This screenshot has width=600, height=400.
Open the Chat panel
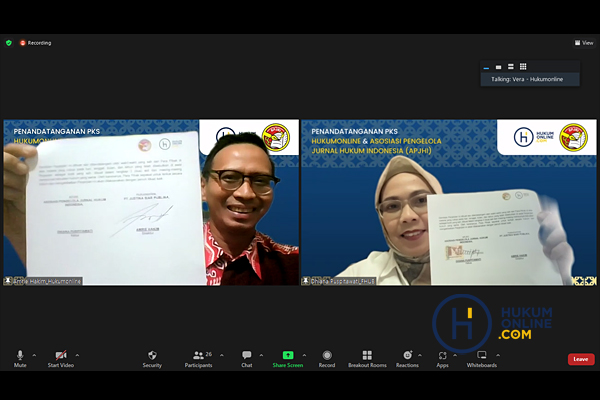tap(247, 359)
